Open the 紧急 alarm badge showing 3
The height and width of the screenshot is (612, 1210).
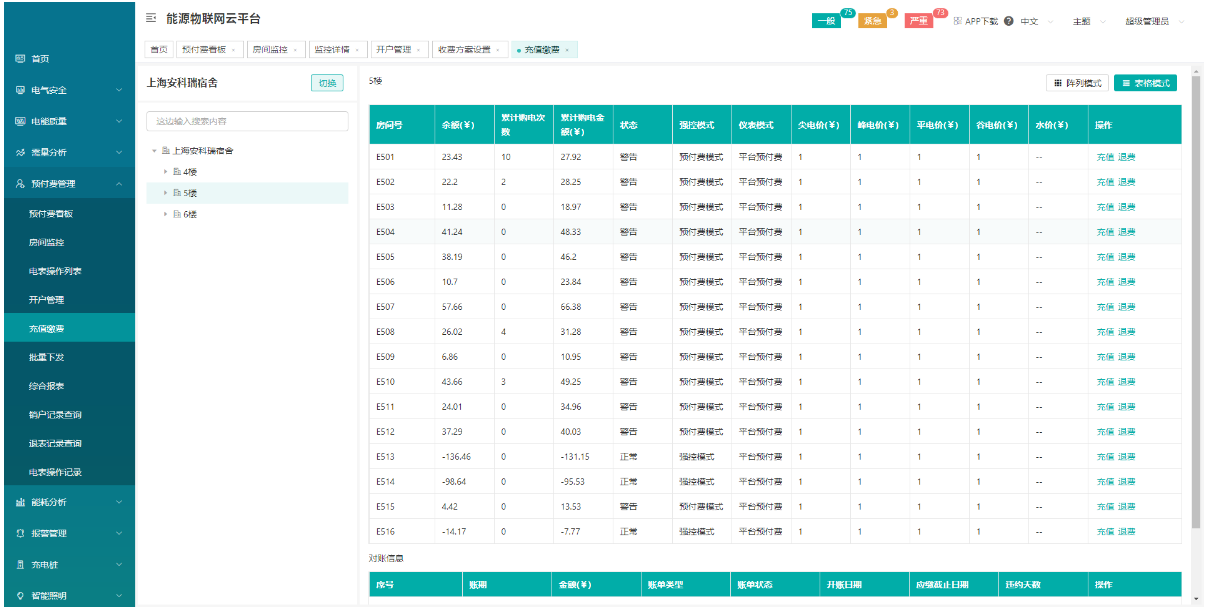point(871,22)
